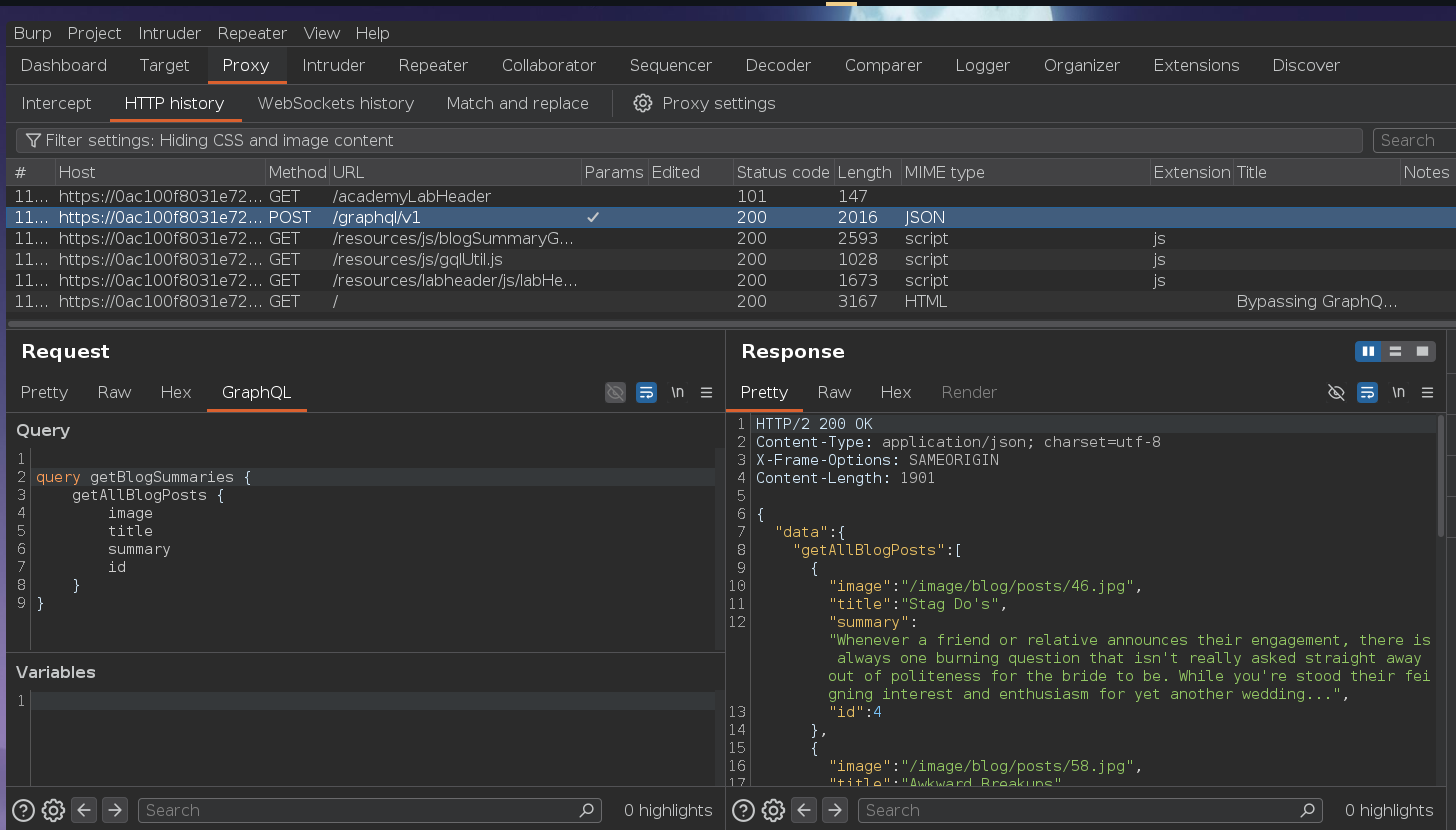This screenshot has height=830, width=1456.
Task: Go to next match in Request search
Action: (115, 810)
